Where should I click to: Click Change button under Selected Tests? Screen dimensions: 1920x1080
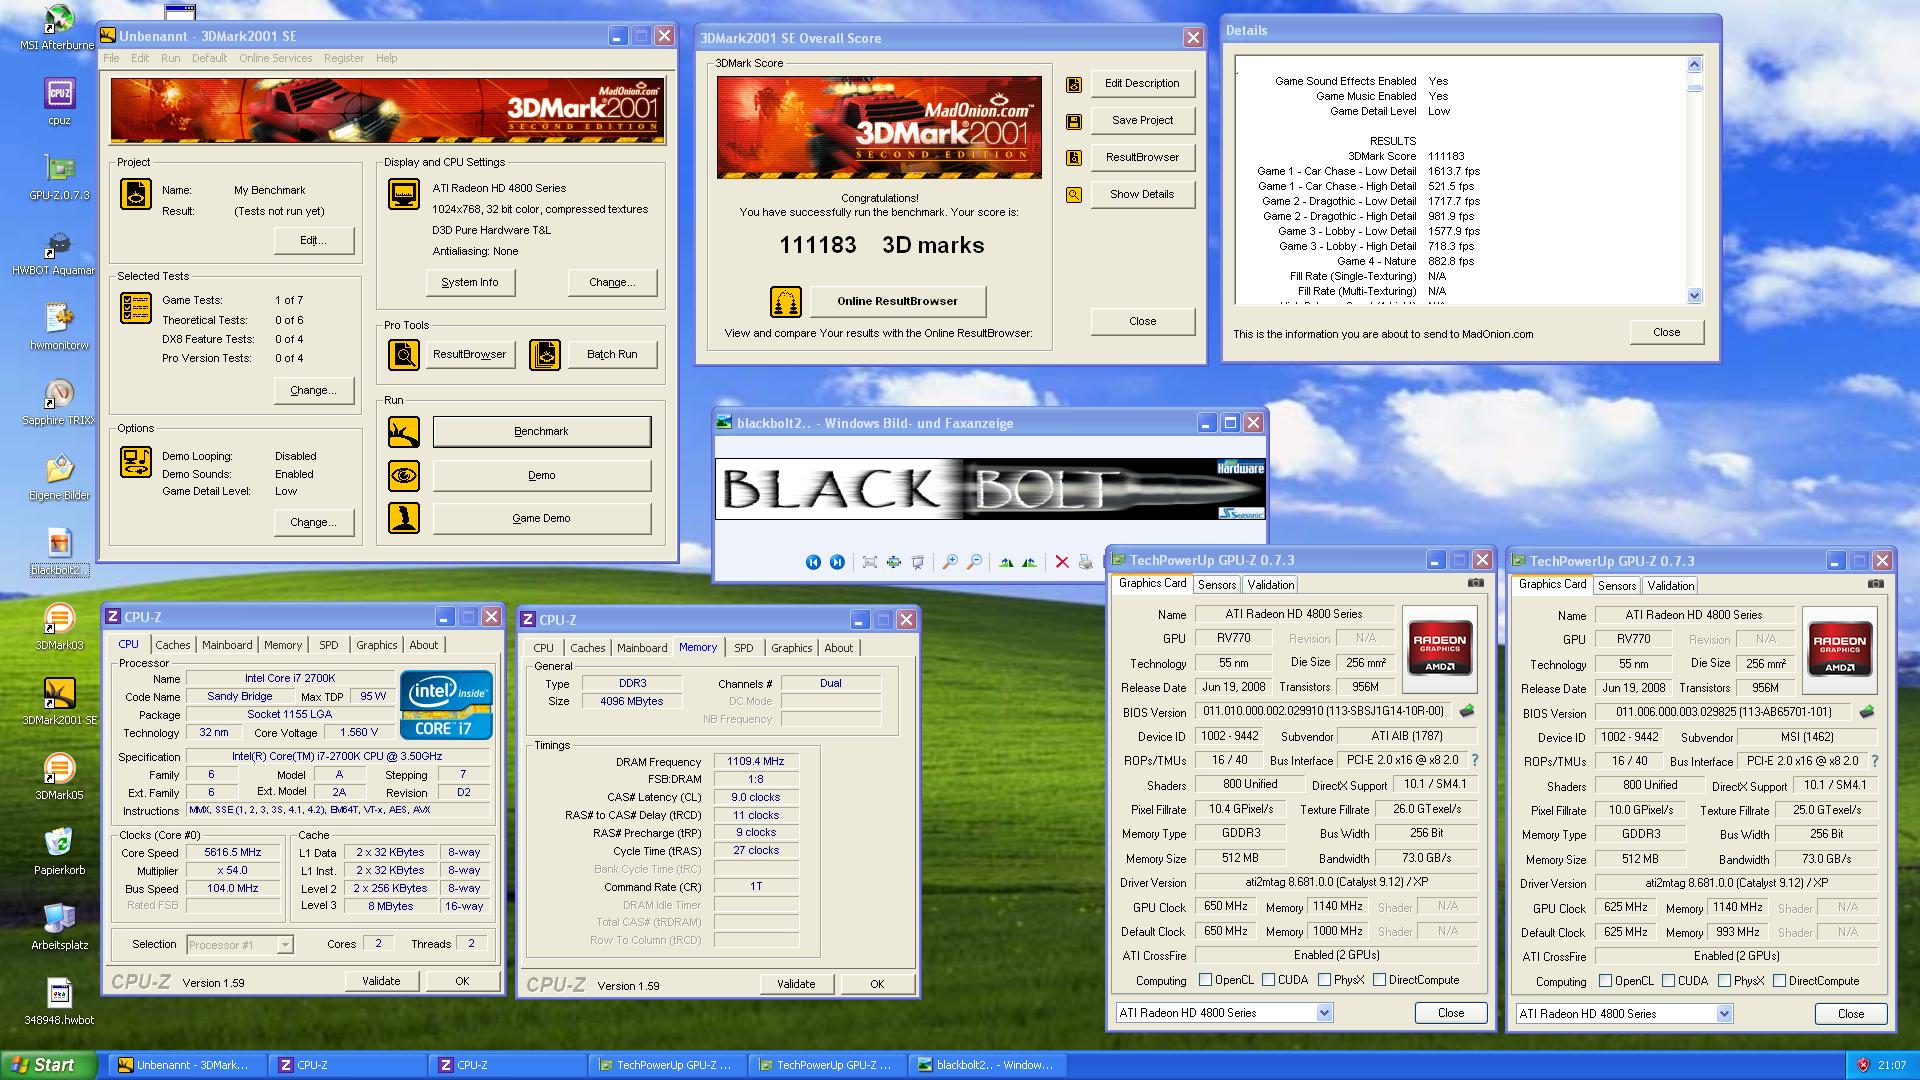tap(313, 390)
